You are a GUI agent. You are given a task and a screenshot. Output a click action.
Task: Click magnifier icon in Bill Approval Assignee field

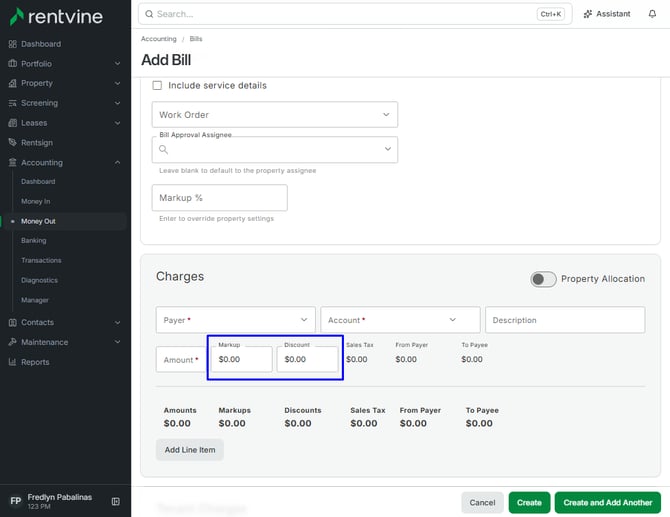click(163, 149)
